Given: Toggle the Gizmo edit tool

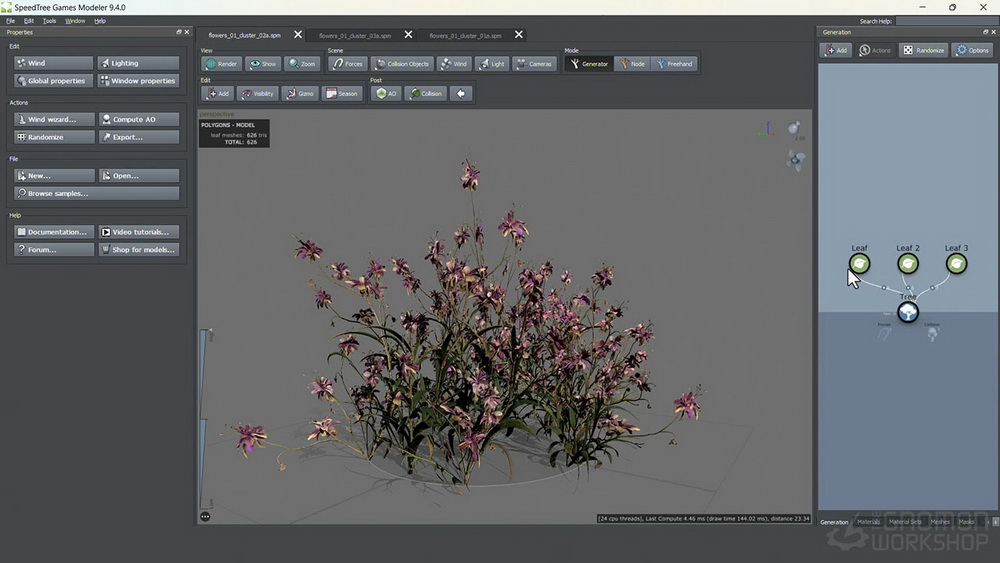Looking at the screenshot, I should [300, 94].
